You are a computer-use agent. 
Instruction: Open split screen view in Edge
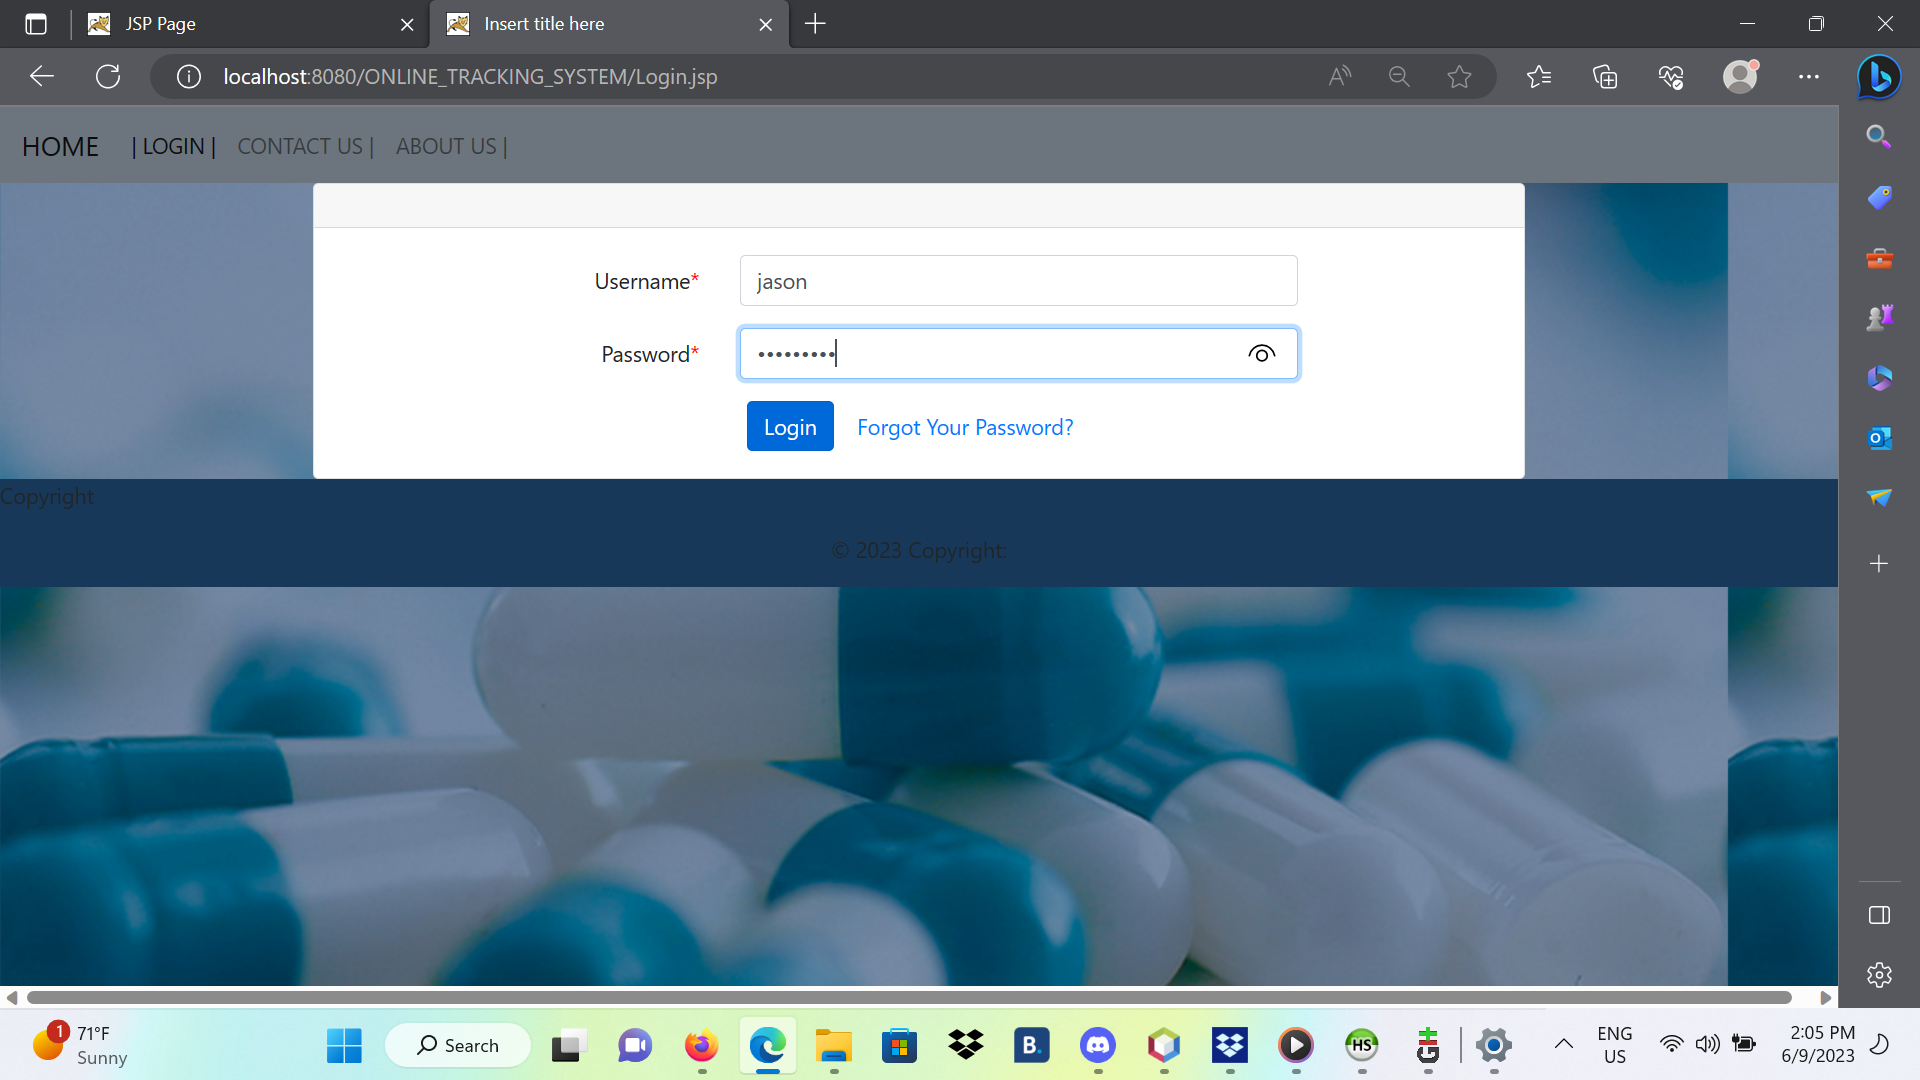[1878, 914]
